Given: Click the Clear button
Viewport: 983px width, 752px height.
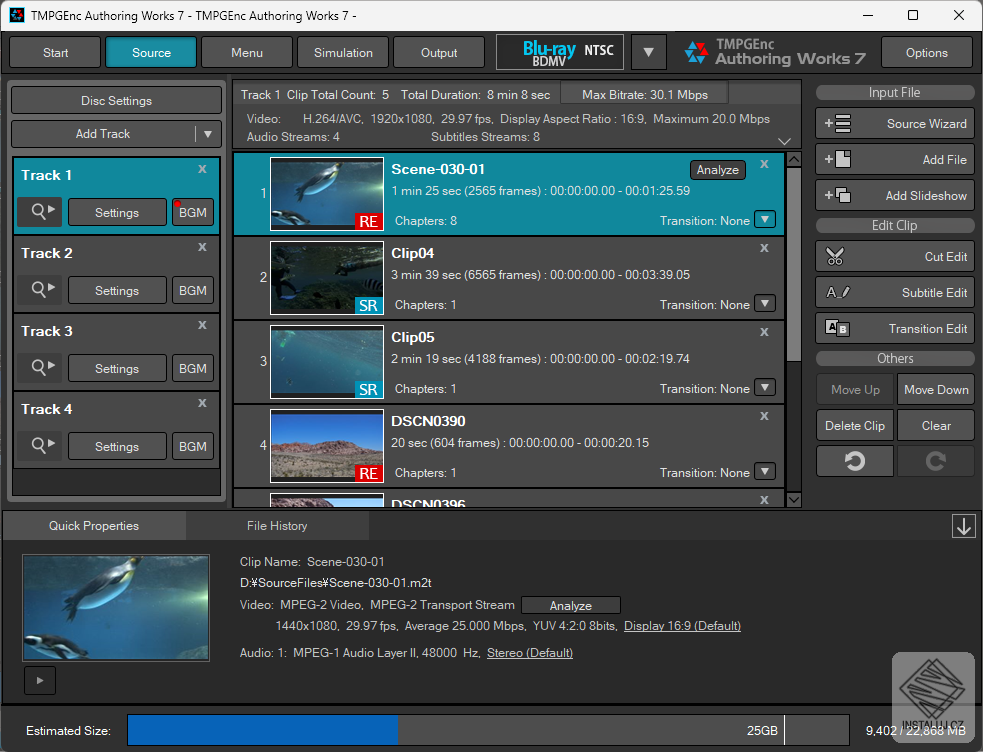Looking at the screenshot, I should pyautogui.click(x=935, y=426).
